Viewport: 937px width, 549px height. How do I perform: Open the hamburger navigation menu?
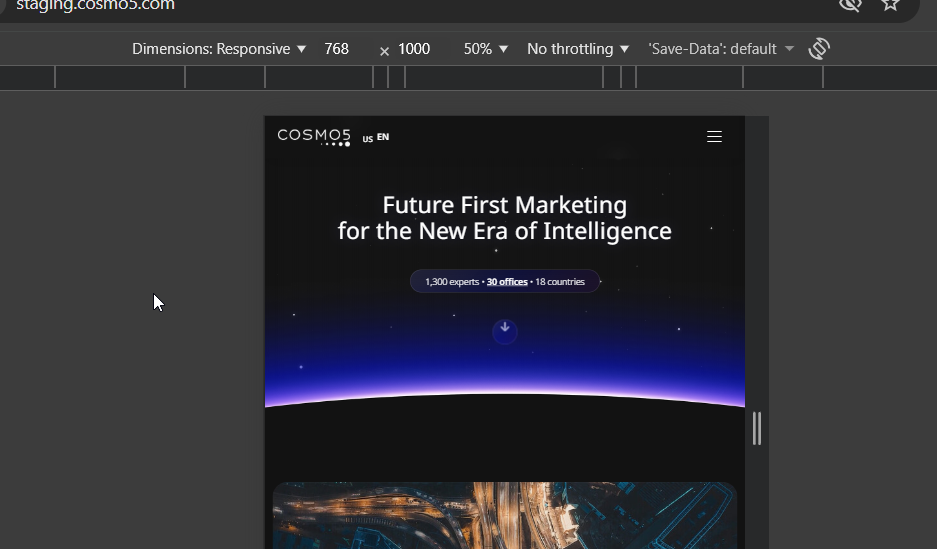[714, 137]
